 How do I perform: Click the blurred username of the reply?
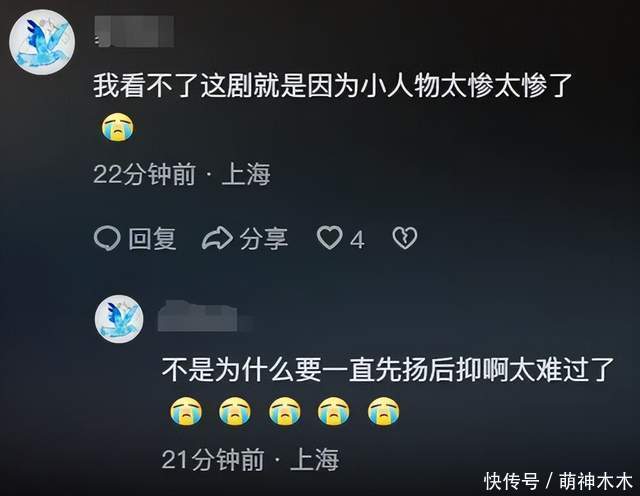coord(198,316)
